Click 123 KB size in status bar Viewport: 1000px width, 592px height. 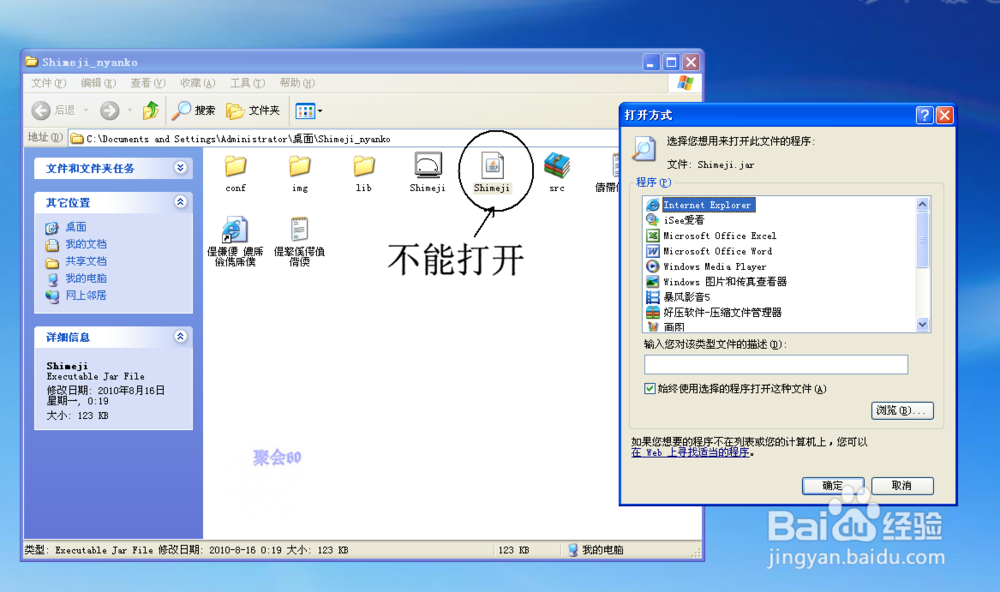[x=513, y=550]
